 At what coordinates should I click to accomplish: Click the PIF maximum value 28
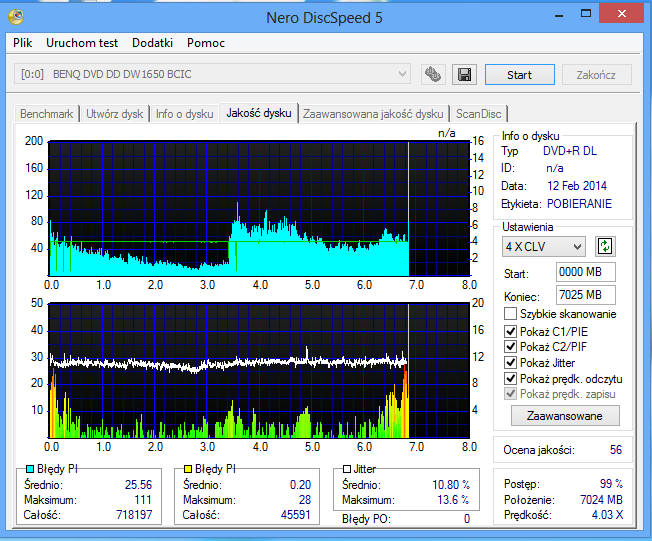pos(305,500)
